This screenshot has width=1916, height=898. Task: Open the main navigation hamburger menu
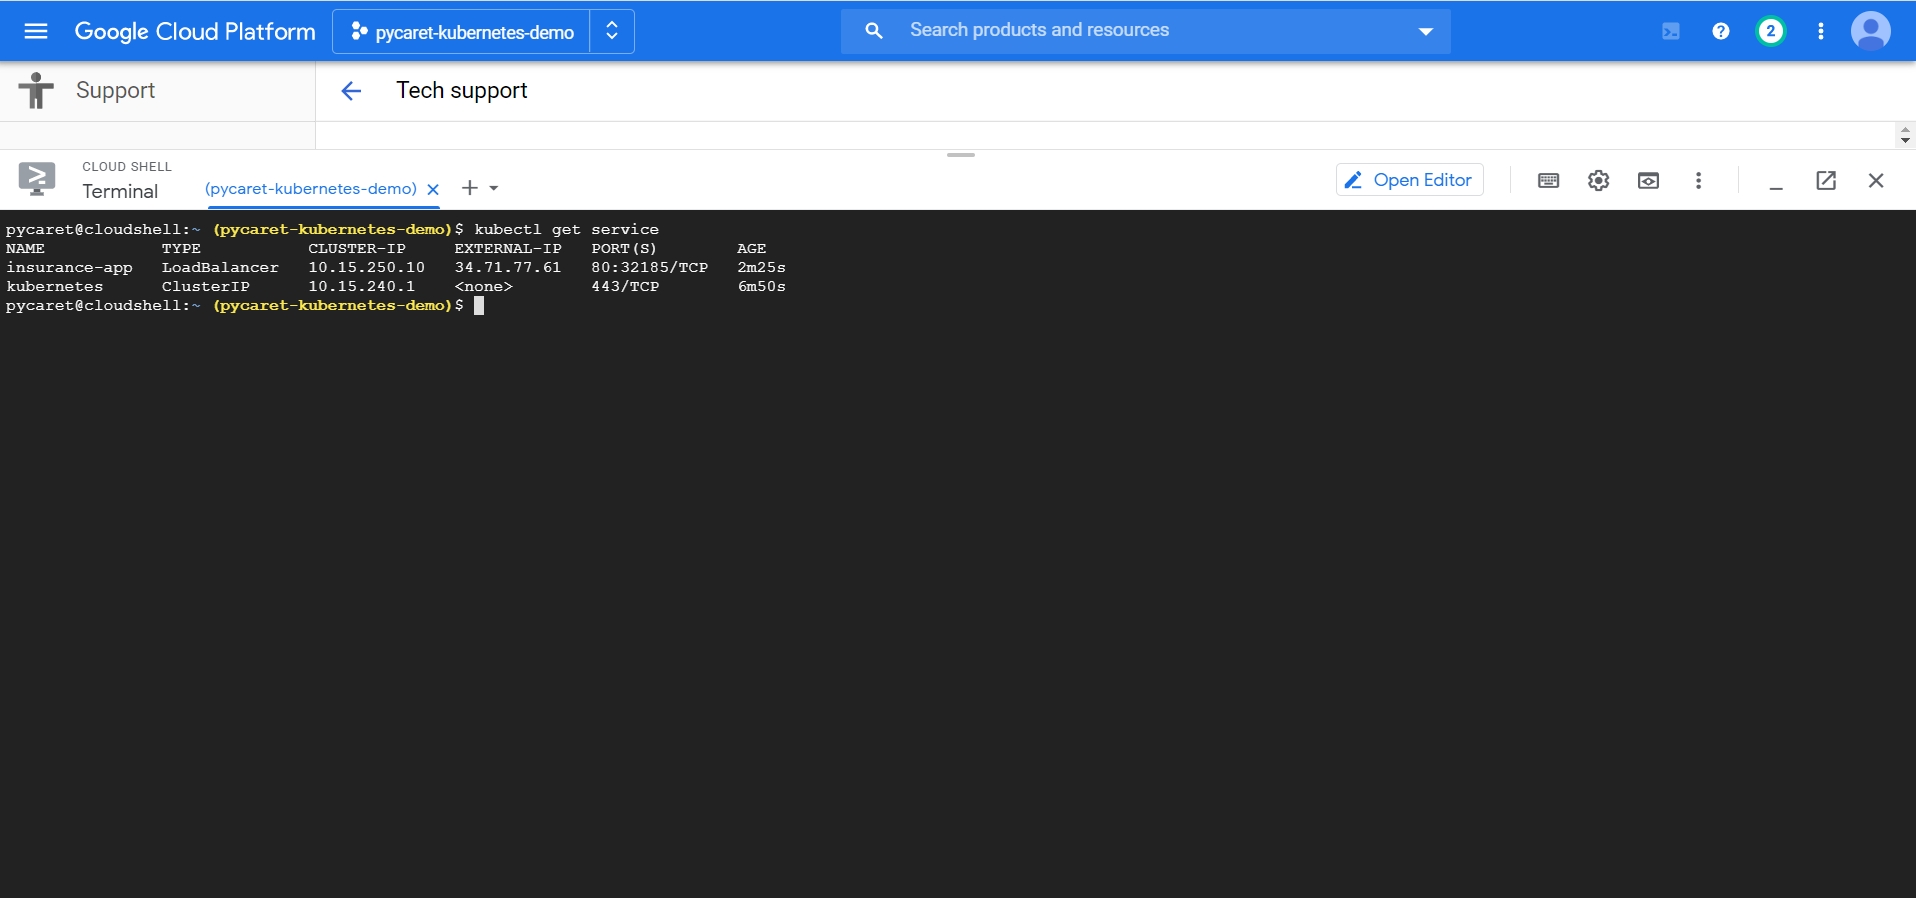tap(36, 31)
